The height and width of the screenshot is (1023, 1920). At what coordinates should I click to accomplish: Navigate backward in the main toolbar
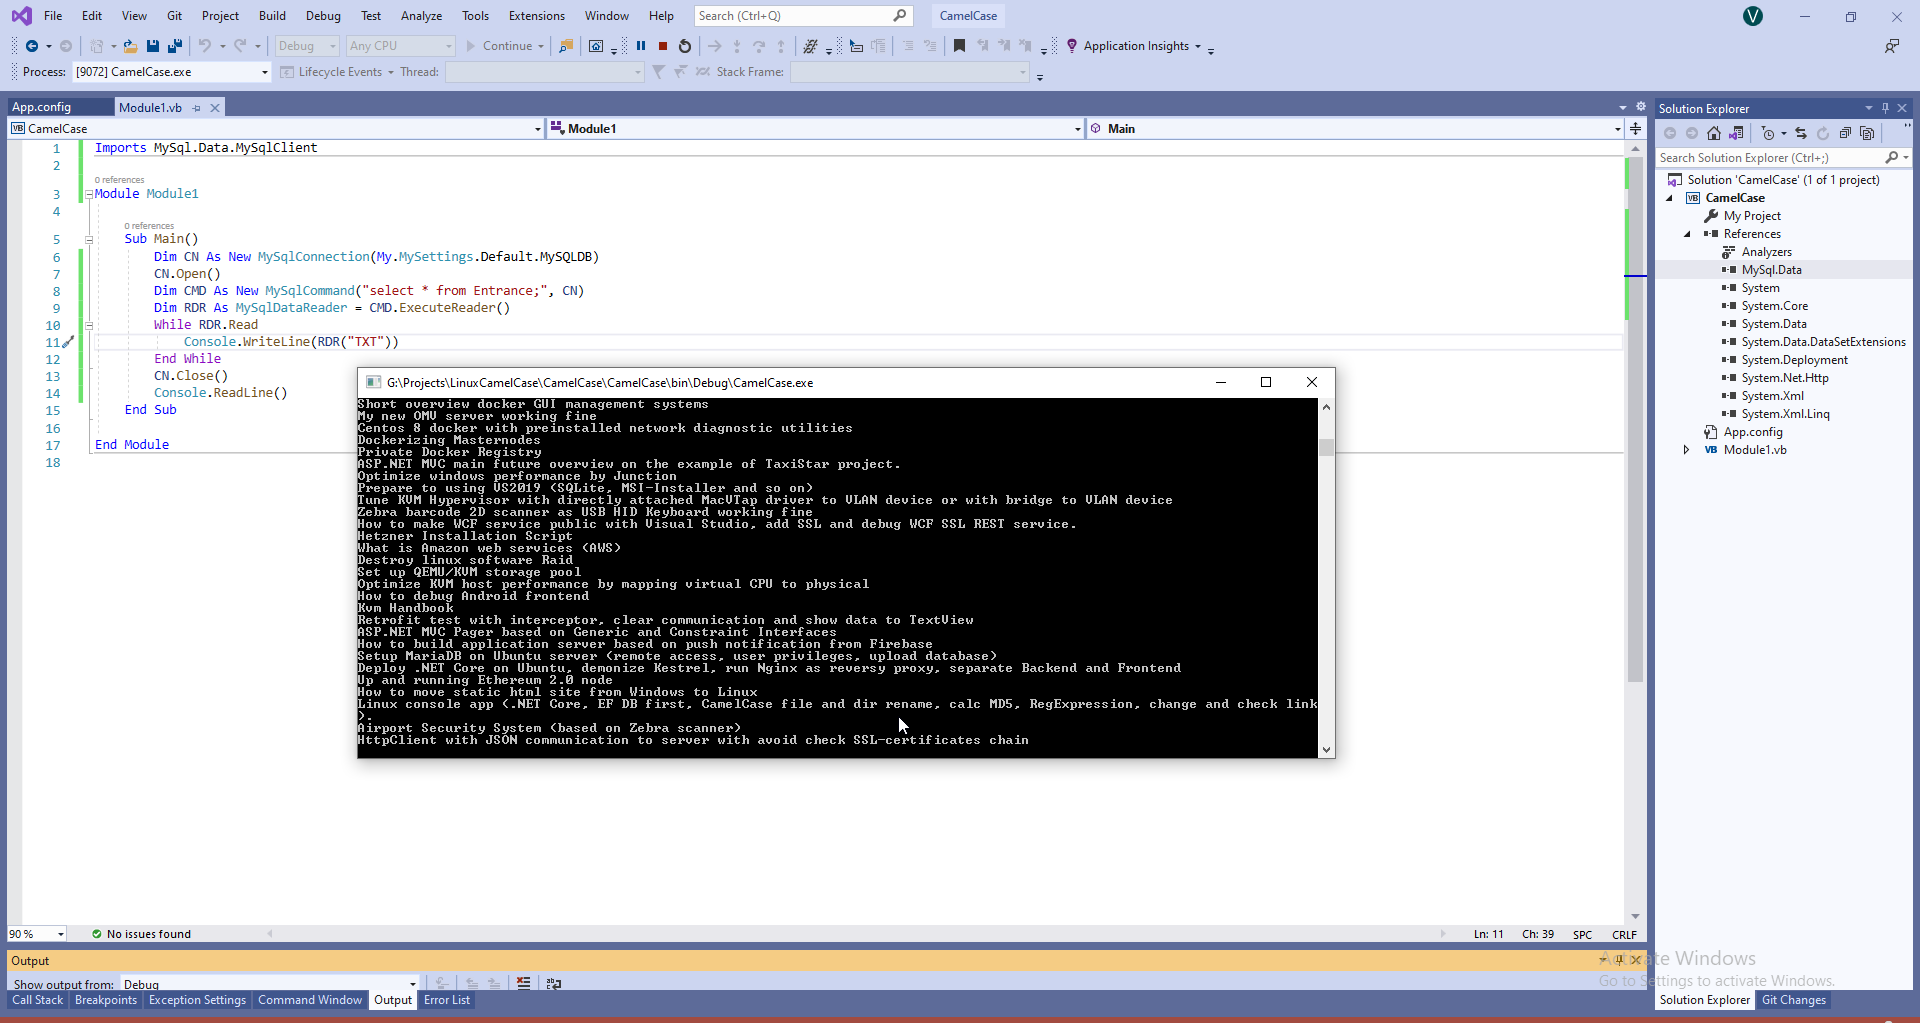pos(32,46)
